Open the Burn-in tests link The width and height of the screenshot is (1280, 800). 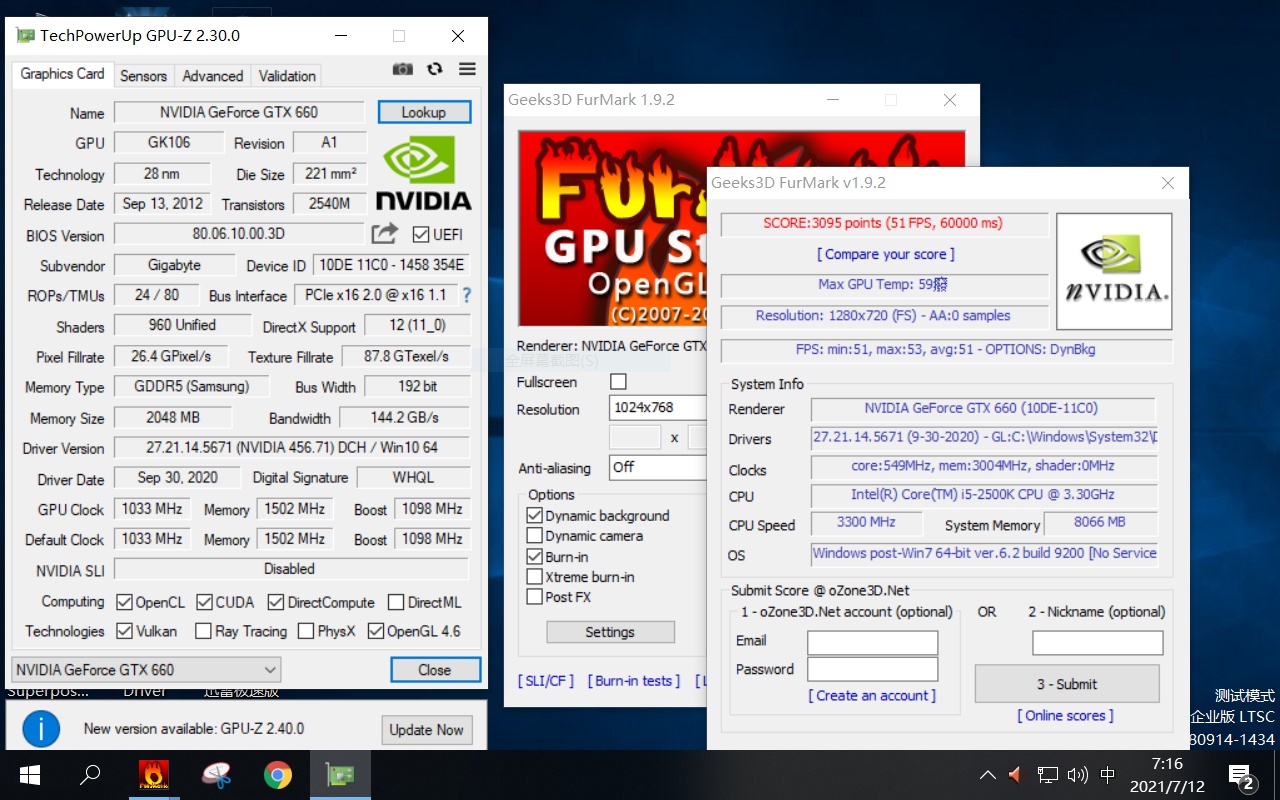[634, 680]
